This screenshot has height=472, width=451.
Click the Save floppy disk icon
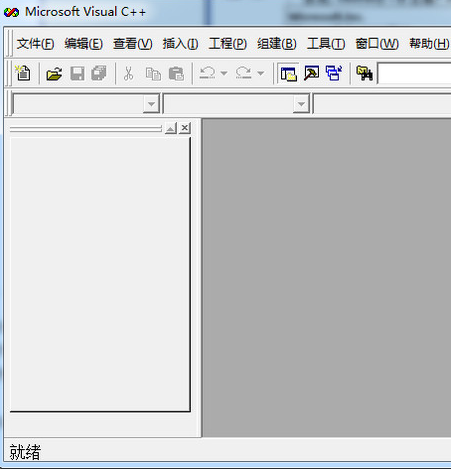77,73
